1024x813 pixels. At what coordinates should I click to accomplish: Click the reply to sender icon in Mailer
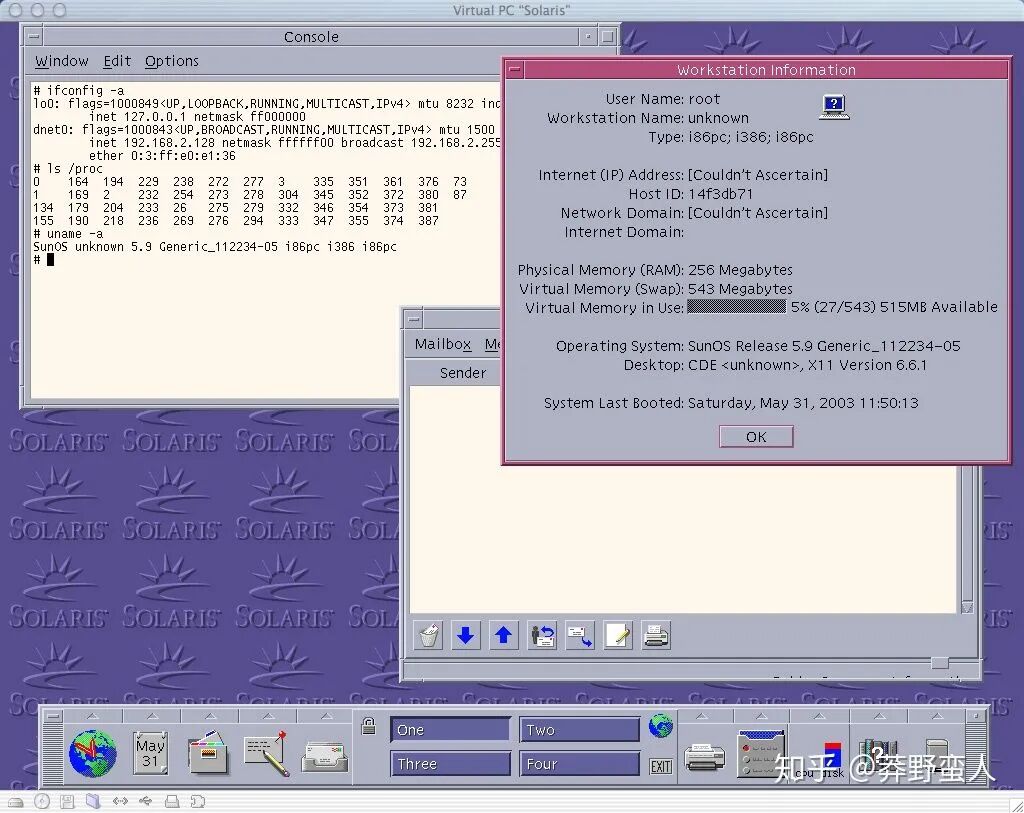pos(541,635)
